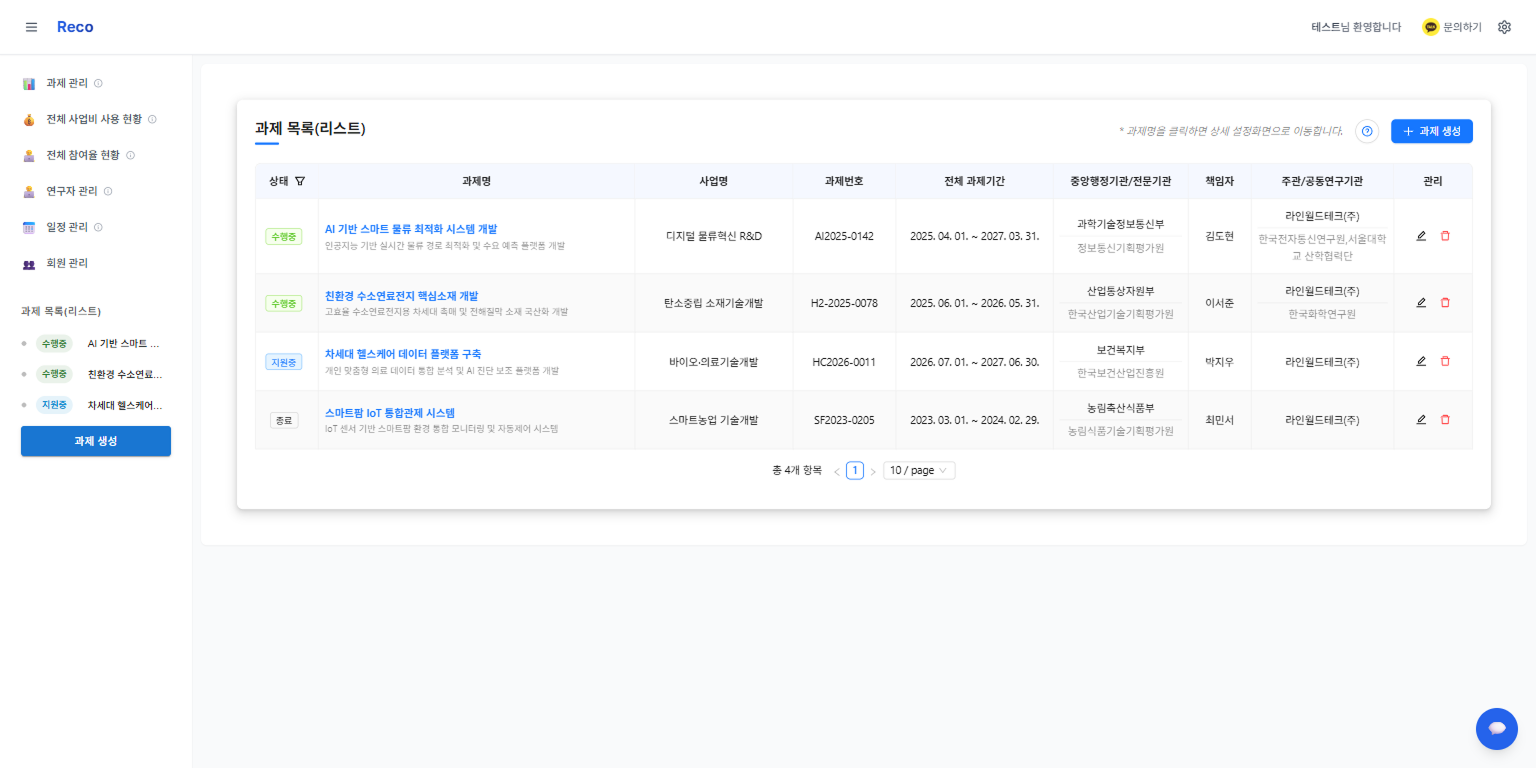Open the settings gear icon
This screenshot has height=768, width=1536.
[x=1504, y=27]
